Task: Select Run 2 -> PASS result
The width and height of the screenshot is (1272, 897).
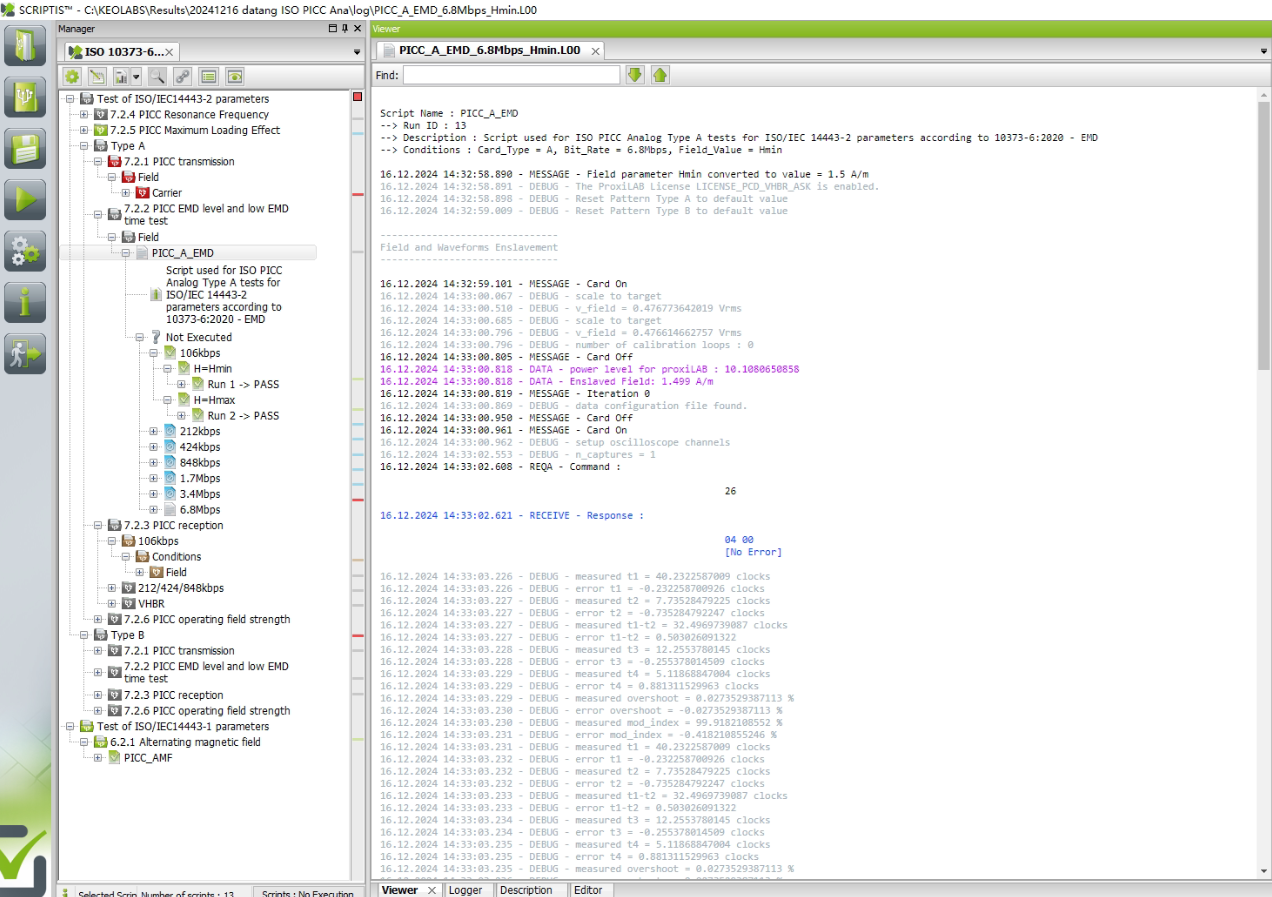Action: 243,415
